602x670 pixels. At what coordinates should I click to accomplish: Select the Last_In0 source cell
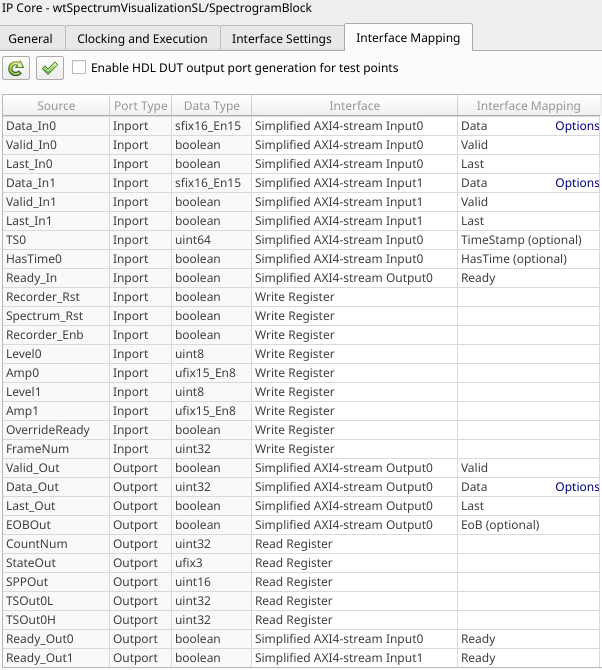[x=56, y=164]
